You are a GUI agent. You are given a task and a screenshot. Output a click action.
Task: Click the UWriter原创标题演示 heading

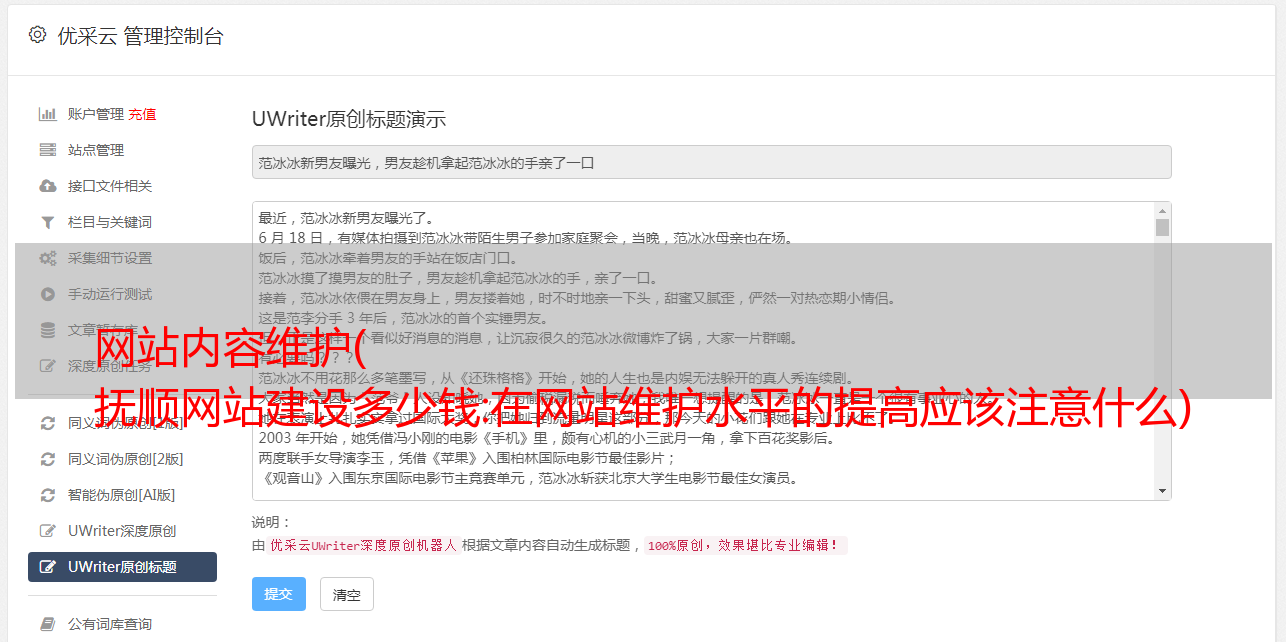[x=349, y=119]
